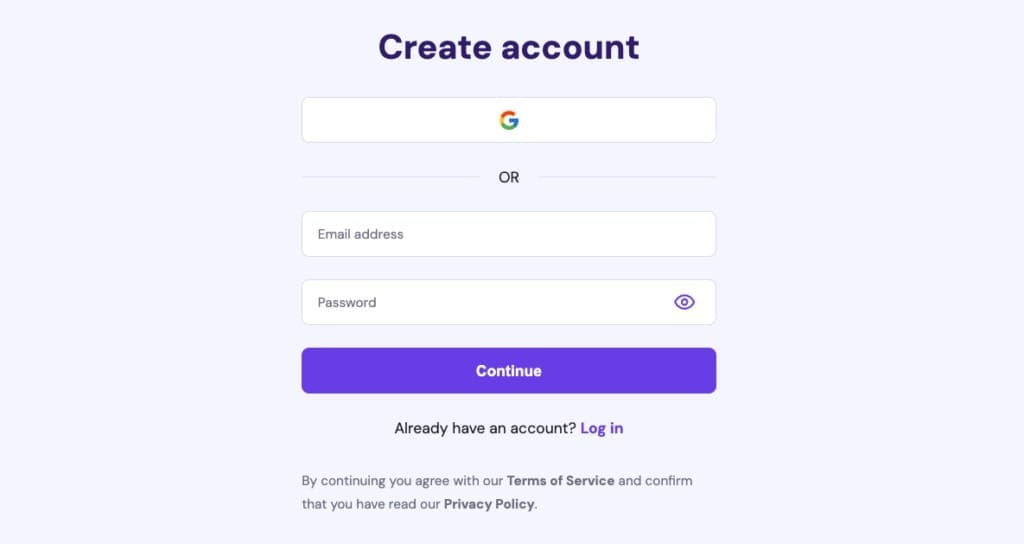
Task: Open the Privacy Policy link
Action: 489,504
